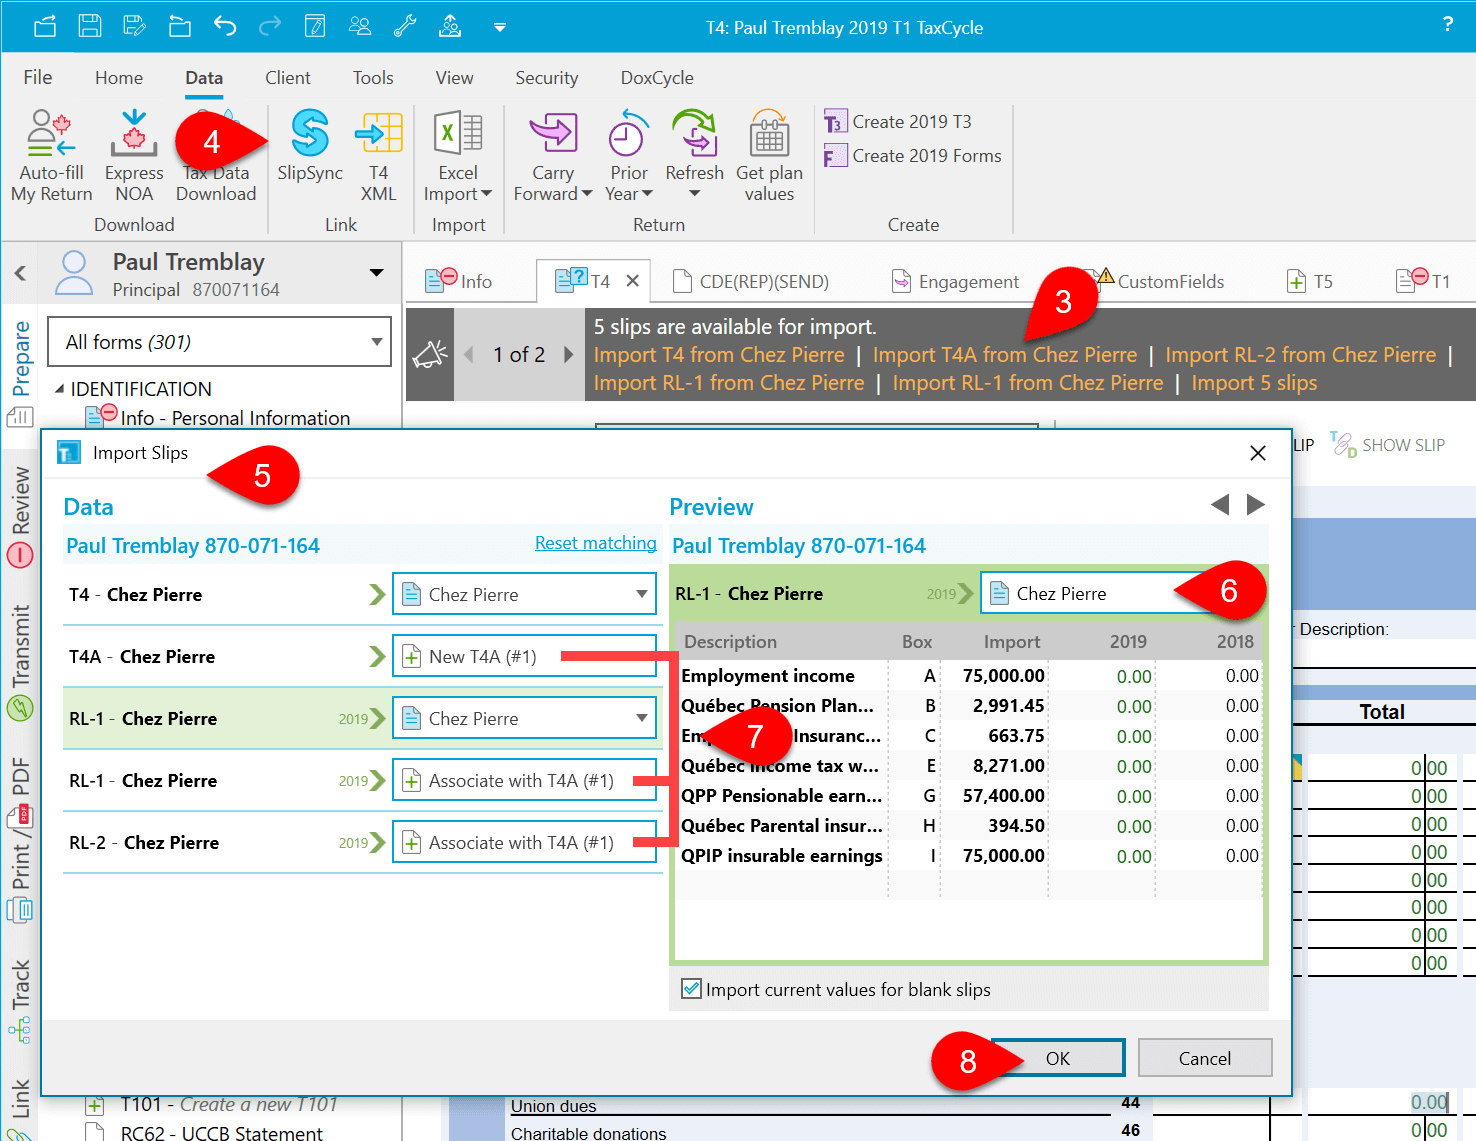Switch to the DoxCycle ribbon tab
The image size is (1476, 1141).
click(657, 77)
